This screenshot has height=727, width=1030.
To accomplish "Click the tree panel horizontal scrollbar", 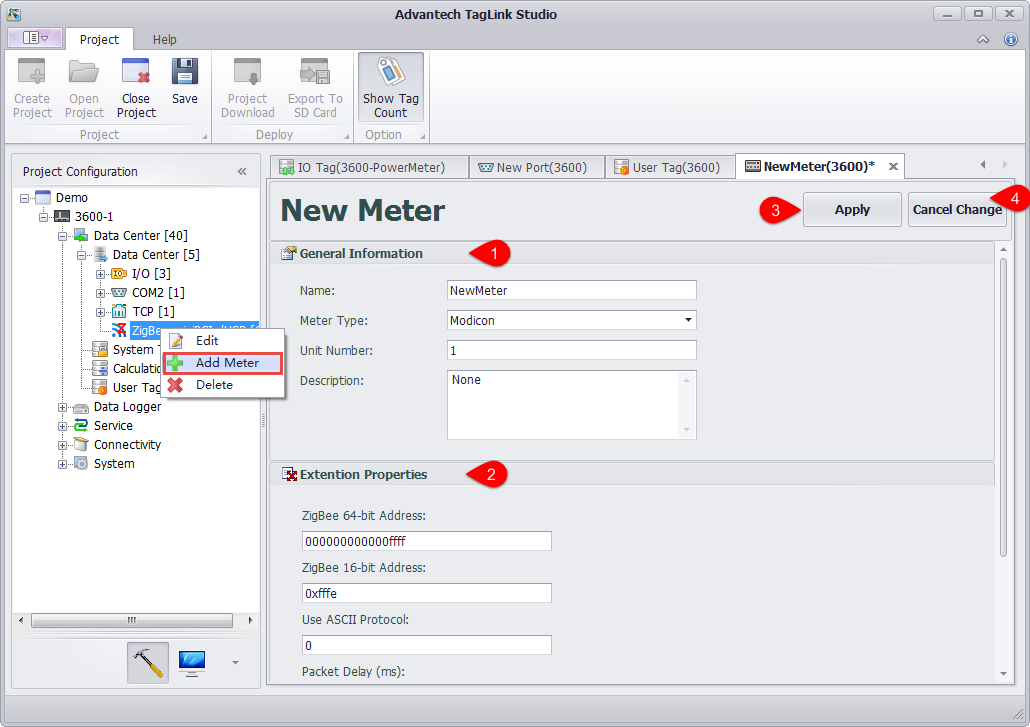I will (x=130, y=620).
